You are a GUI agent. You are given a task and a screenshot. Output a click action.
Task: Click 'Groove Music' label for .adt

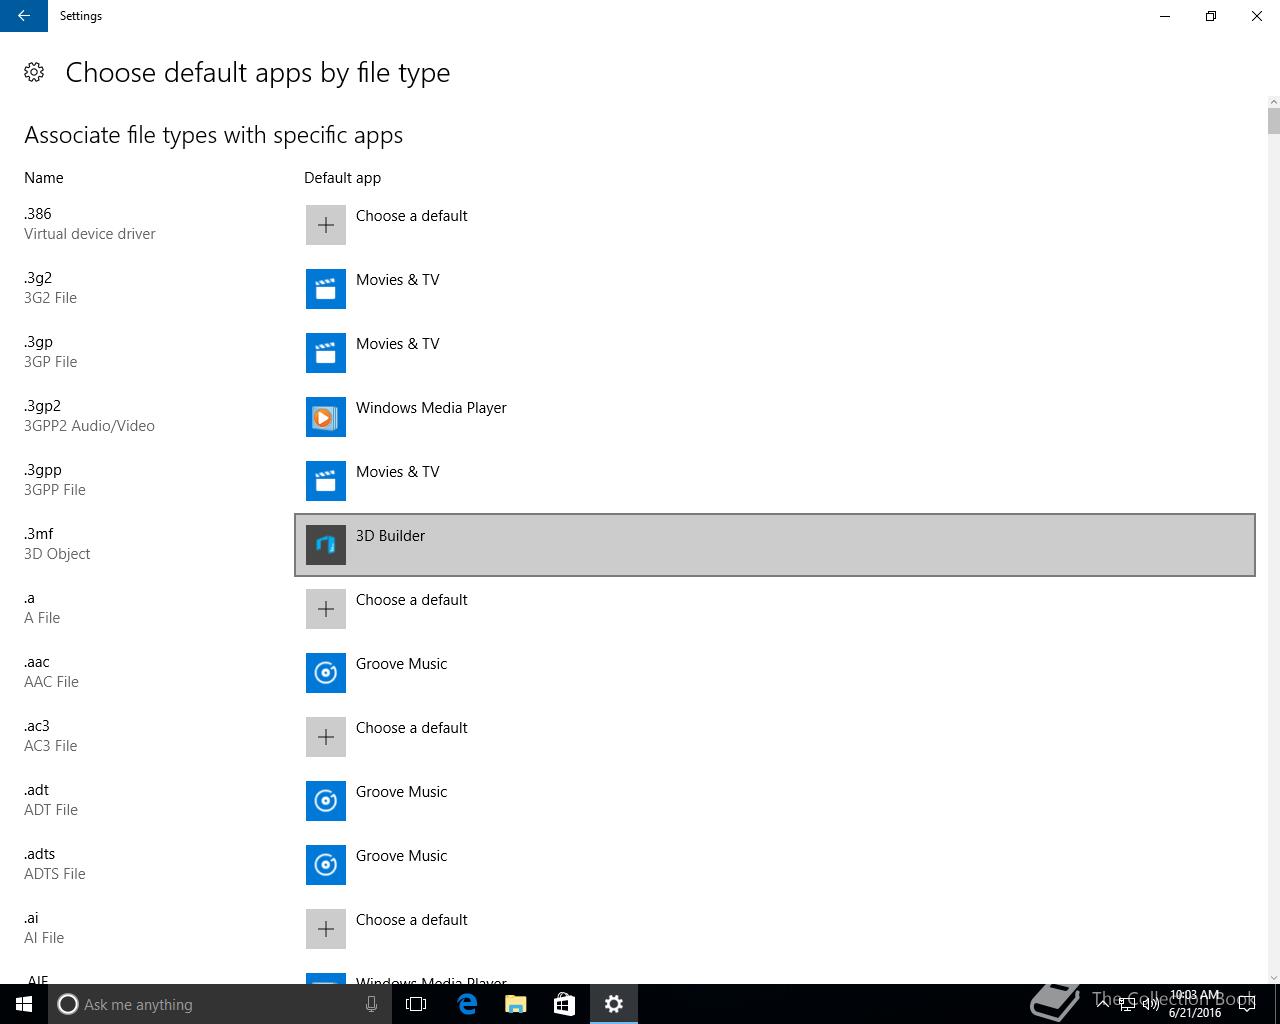tap(402, 792)
